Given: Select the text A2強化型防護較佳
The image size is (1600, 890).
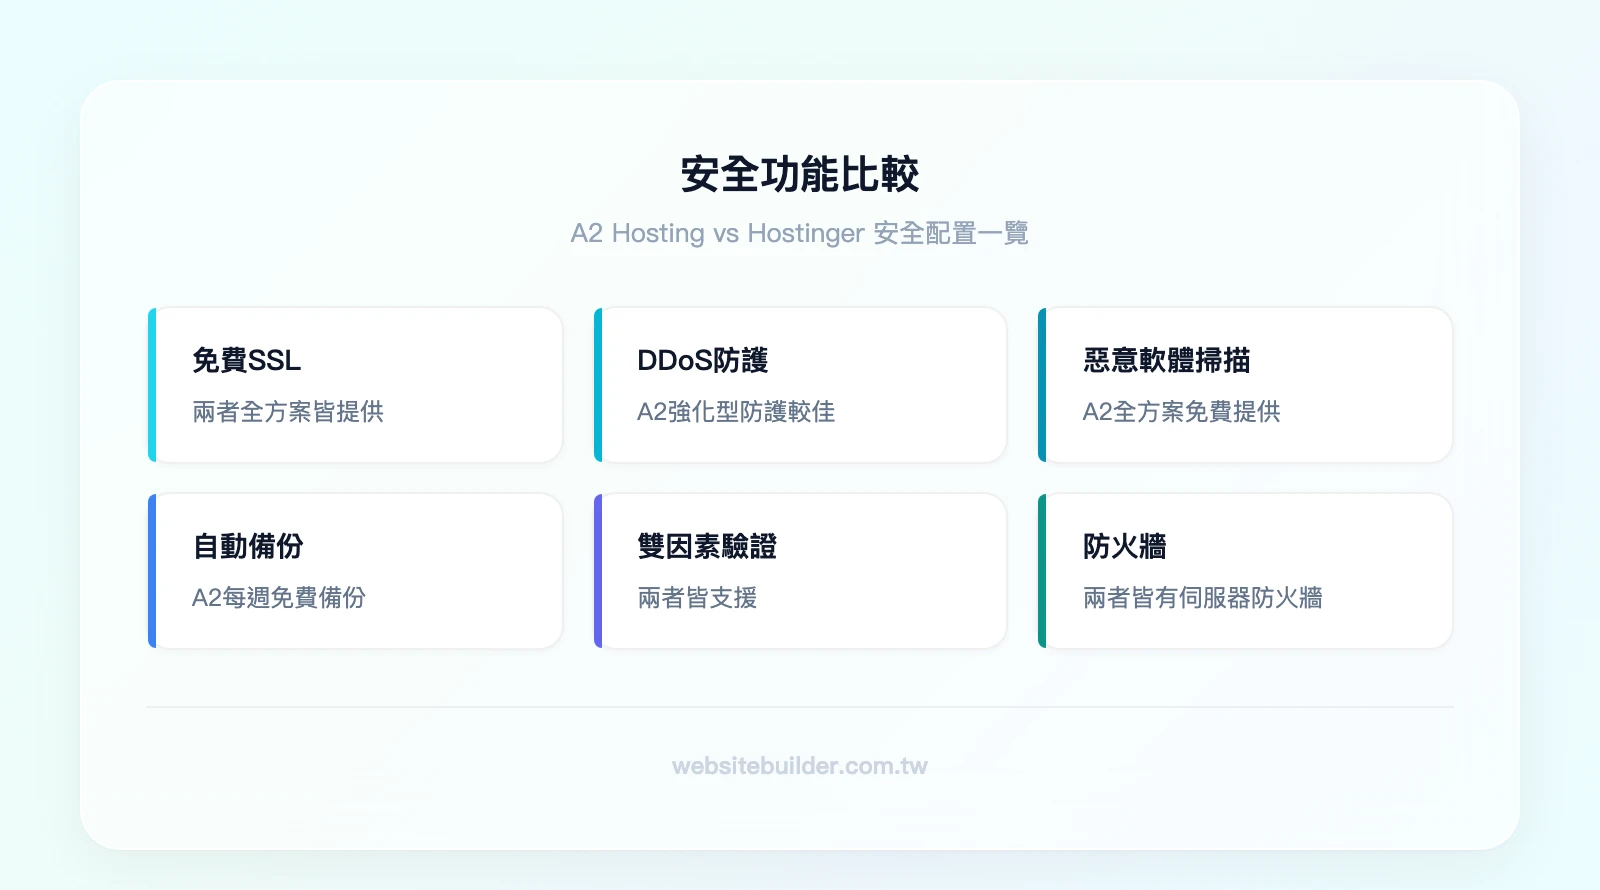Looking at the screenshot, I should (736, 412).
